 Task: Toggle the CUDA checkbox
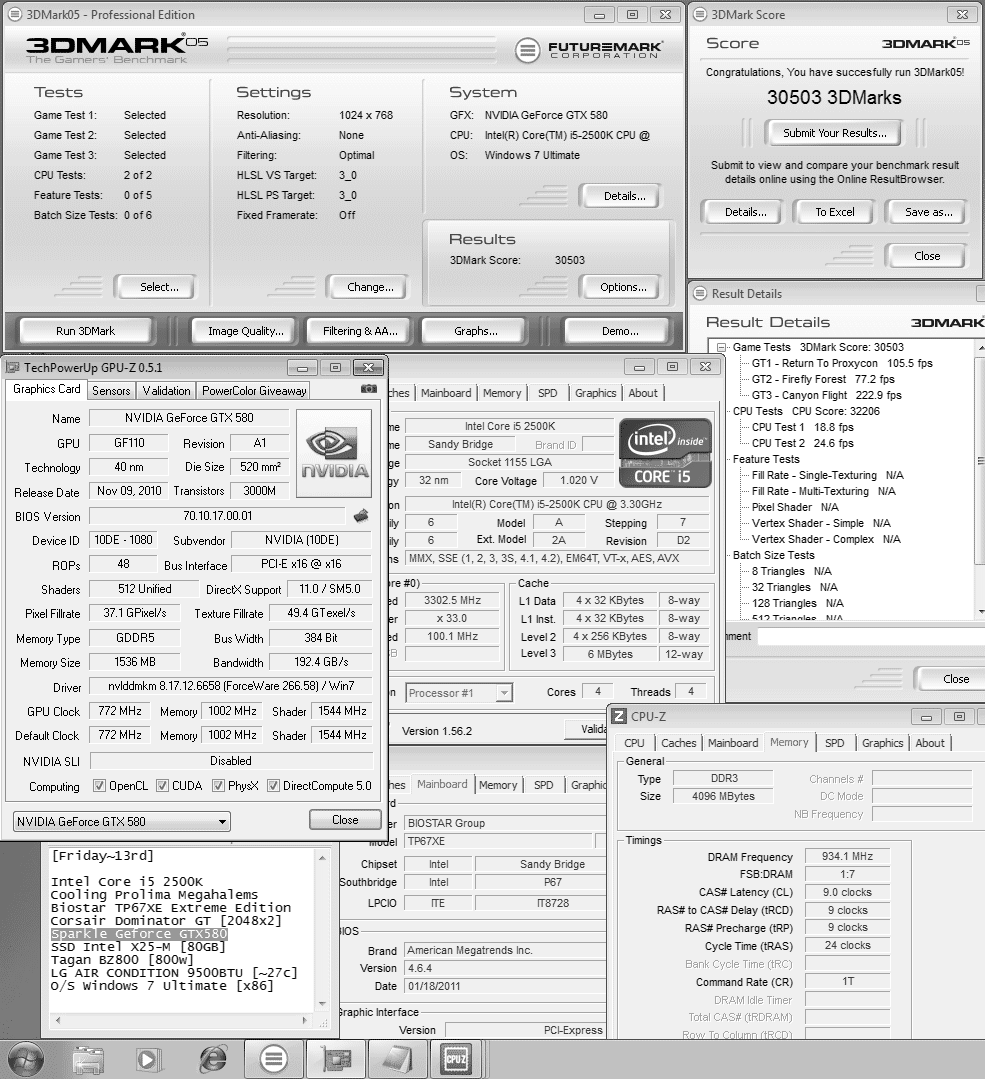pos(162,785)
